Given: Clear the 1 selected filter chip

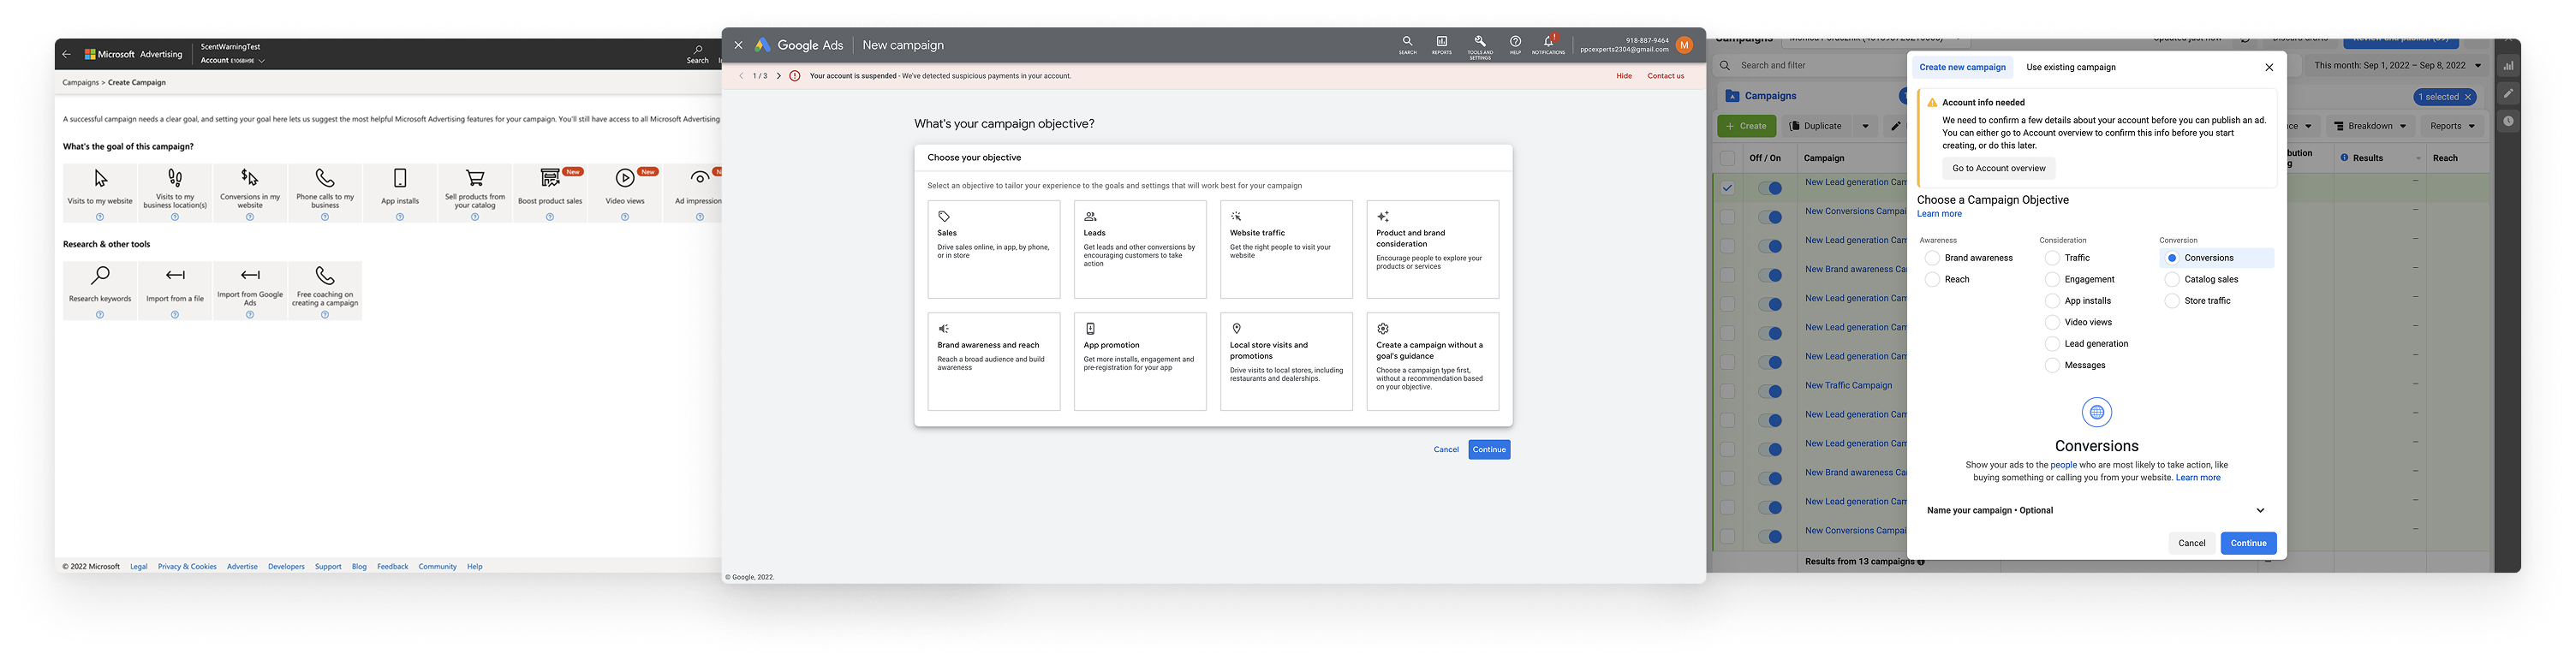Looking at the screenshot, I should pyautogui.click(x=2468, y=97).
